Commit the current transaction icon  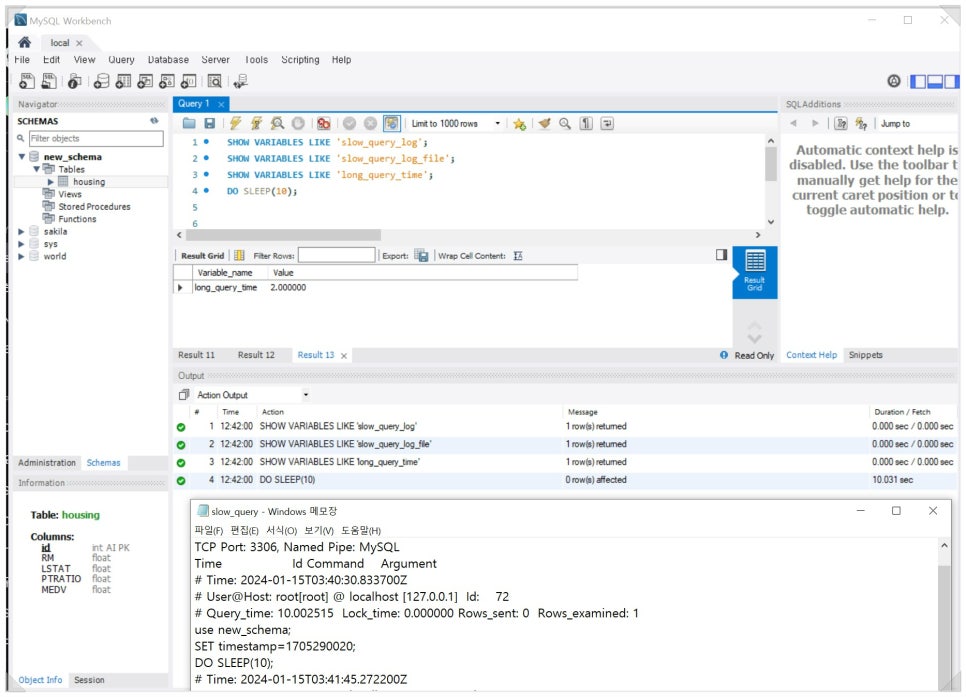[350, 123]
